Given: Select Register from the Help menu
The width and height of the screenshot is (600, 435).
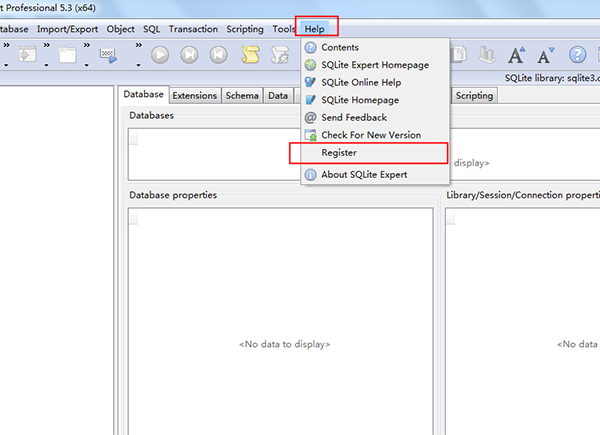Looking at the screenshot, I should point(339,153).
